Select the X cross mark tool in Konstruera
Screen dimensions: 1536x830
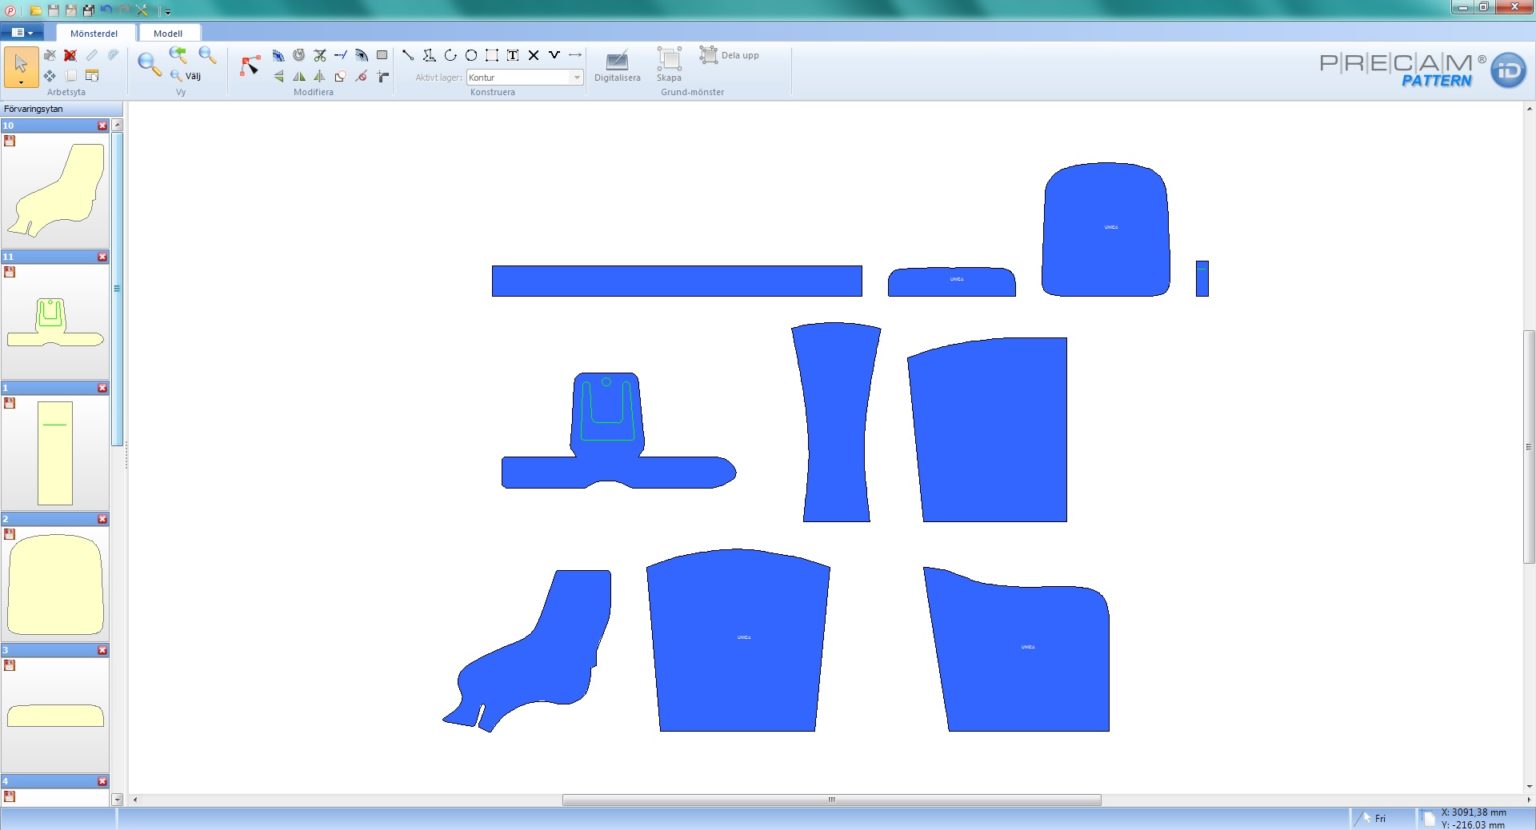(x=534, y=55)
